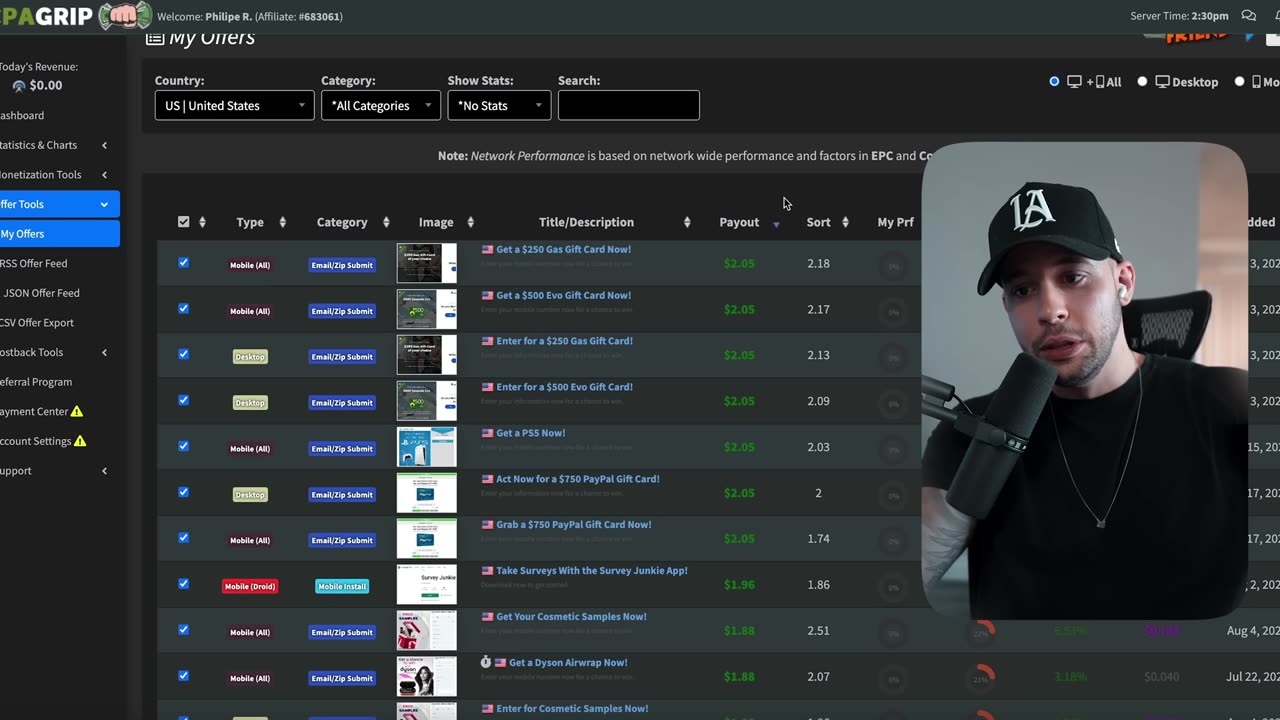This screenshot has height=720, width=1280.
Task: Open the Survey Junkie offer thumbnail
Action: [x=426, y=584]
